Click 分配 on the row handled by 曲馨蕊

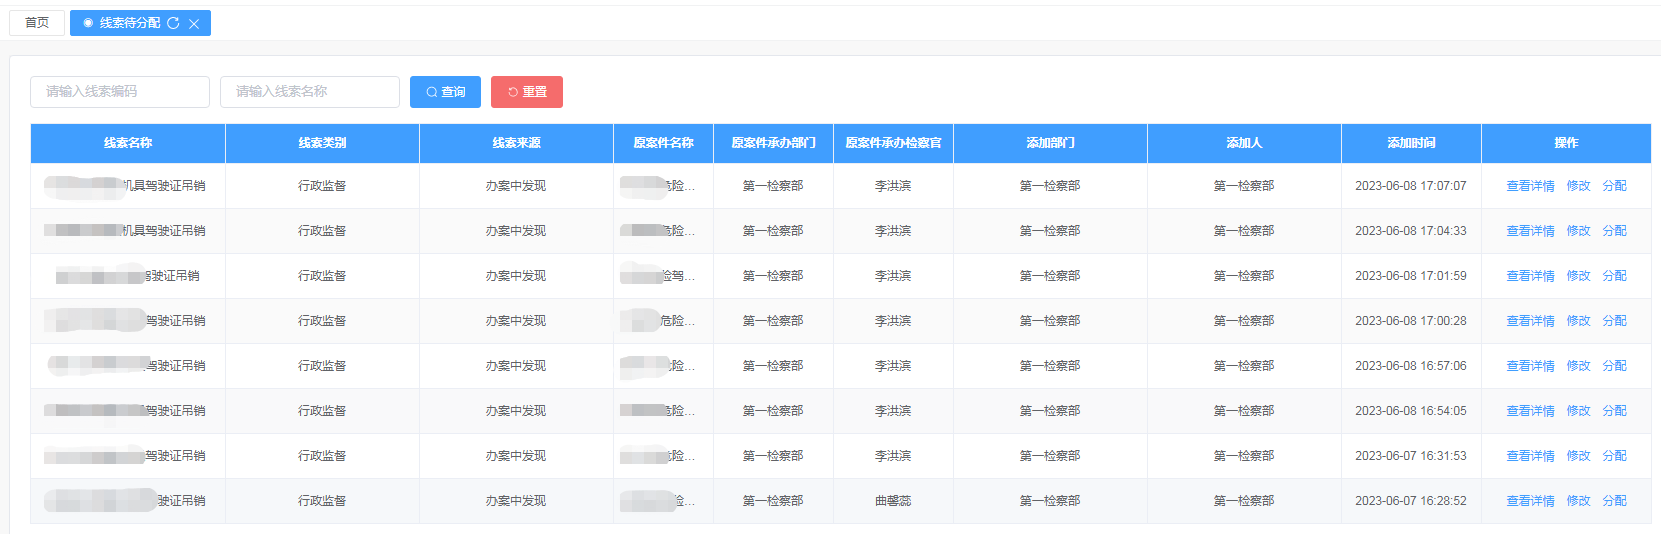(x=1614, y=501)
